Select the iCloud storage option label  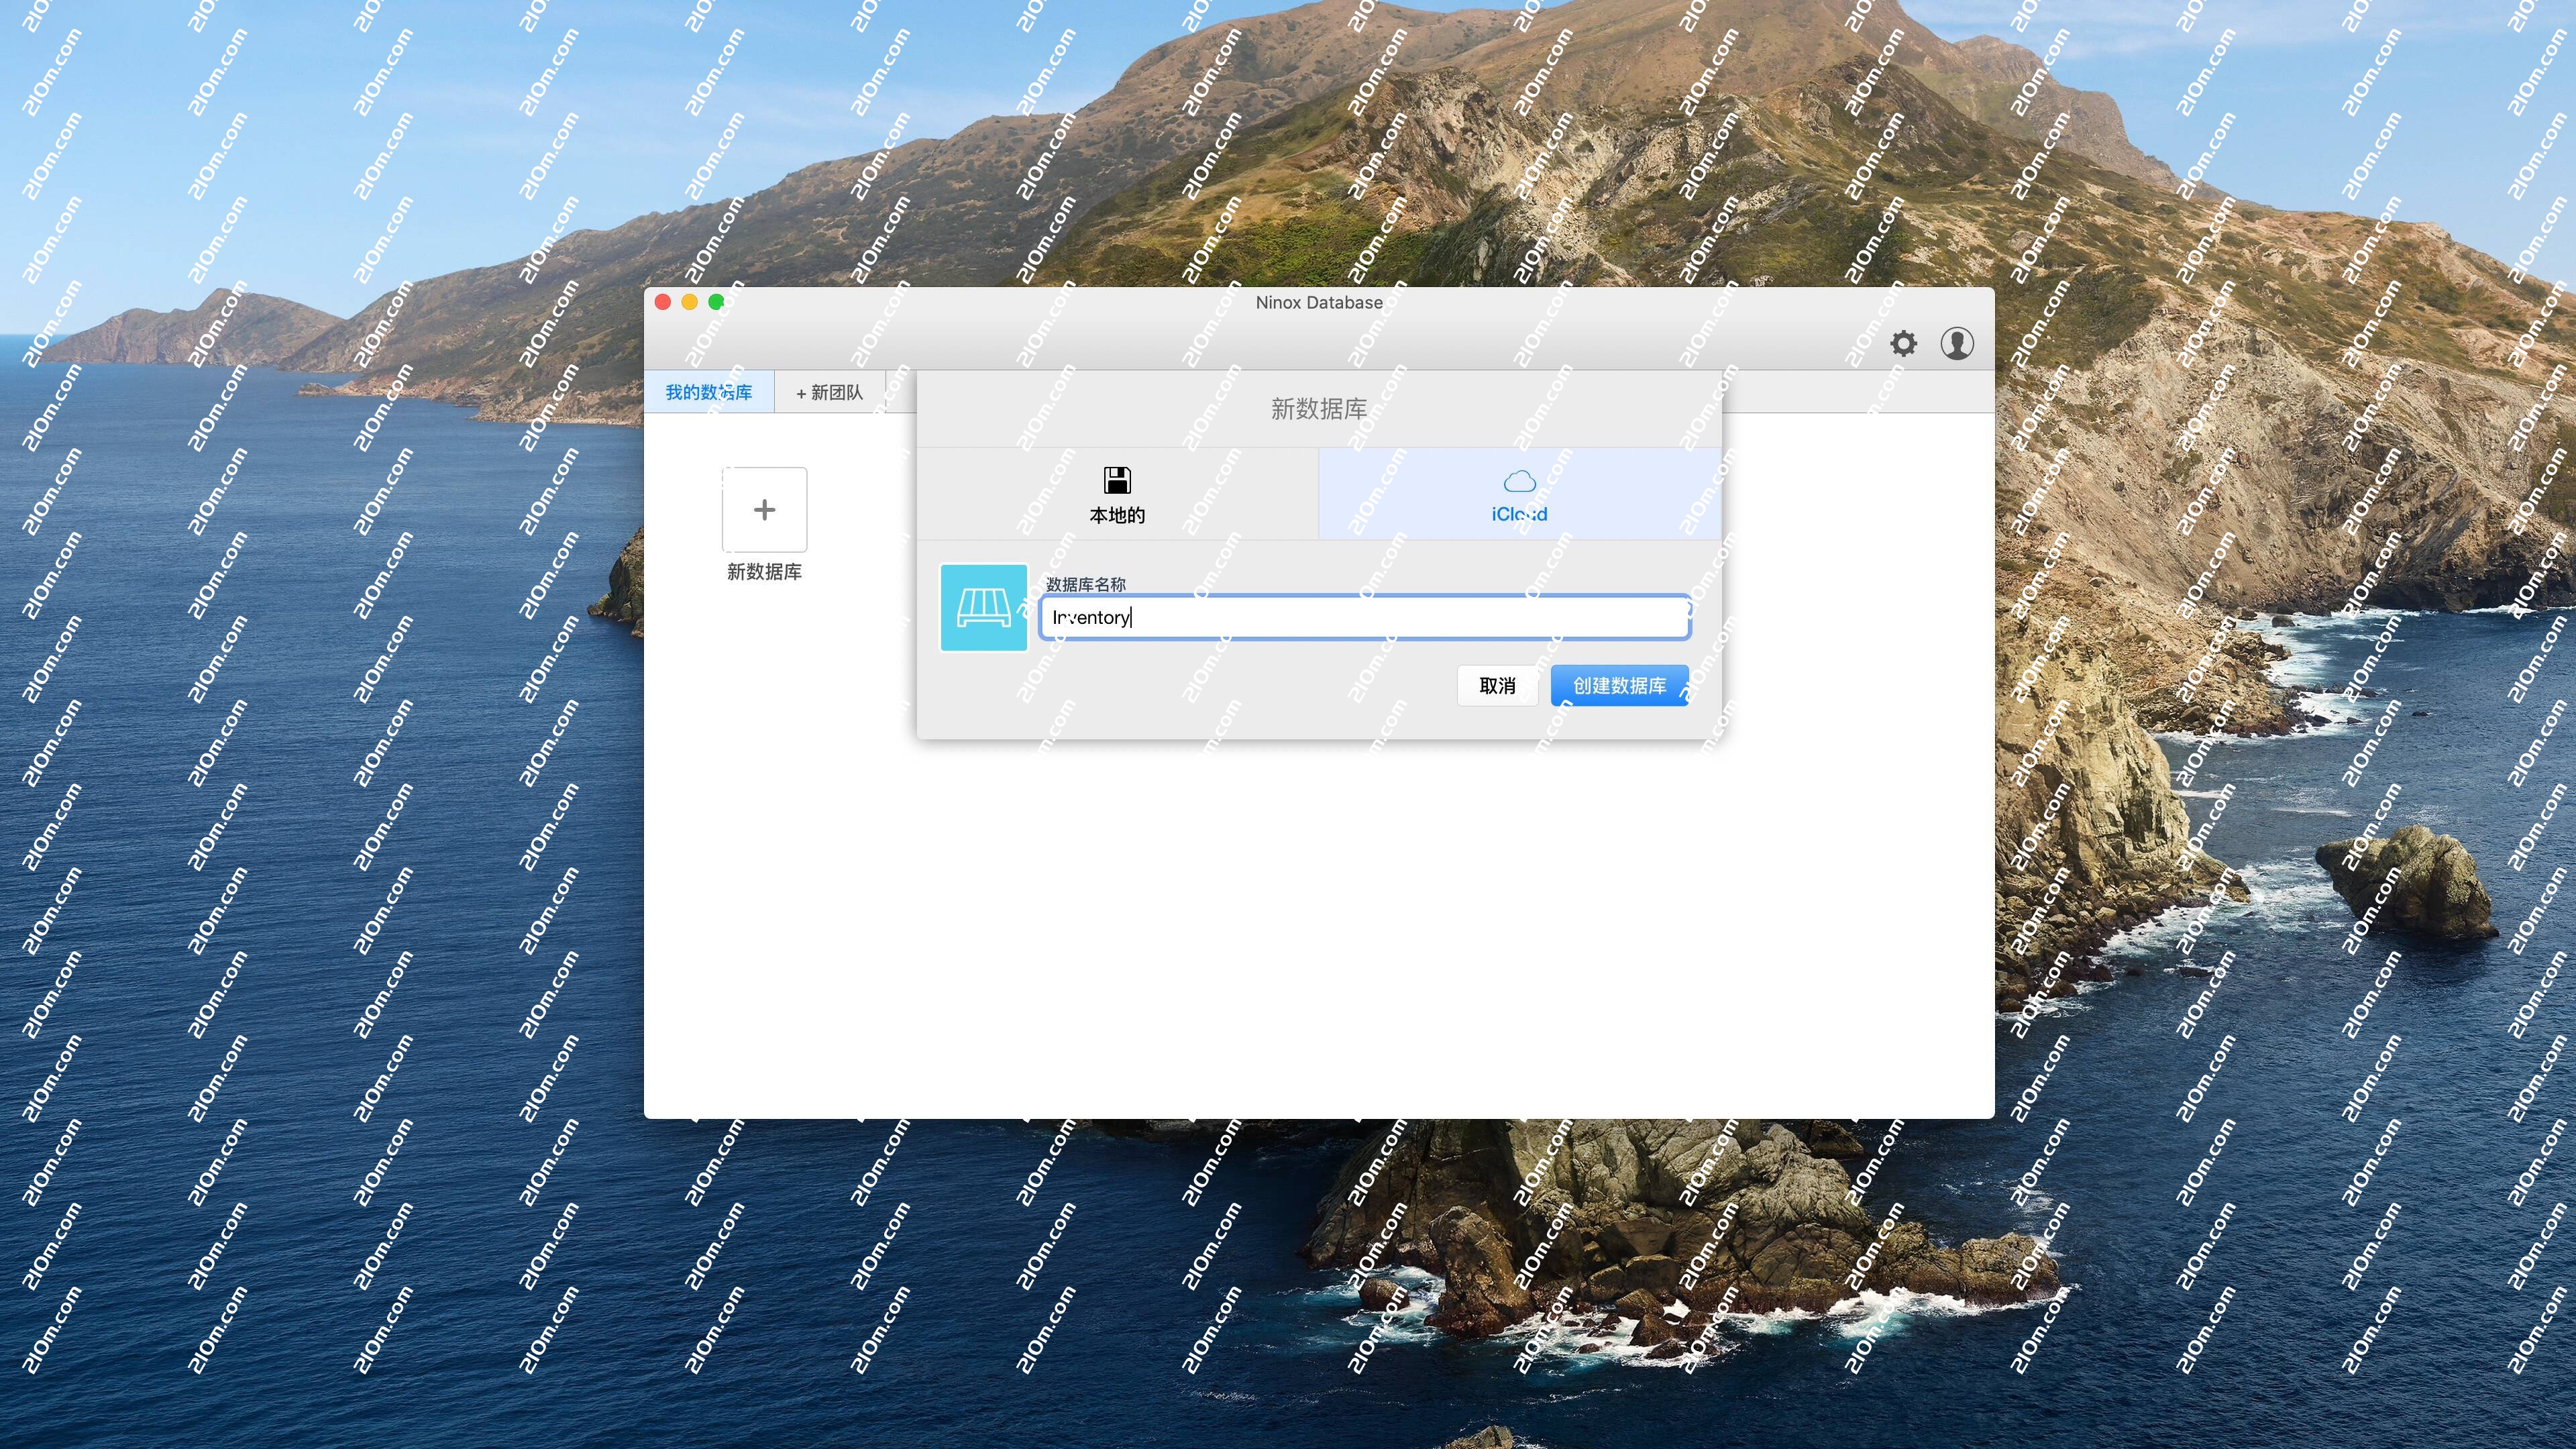coord(1519,514)
